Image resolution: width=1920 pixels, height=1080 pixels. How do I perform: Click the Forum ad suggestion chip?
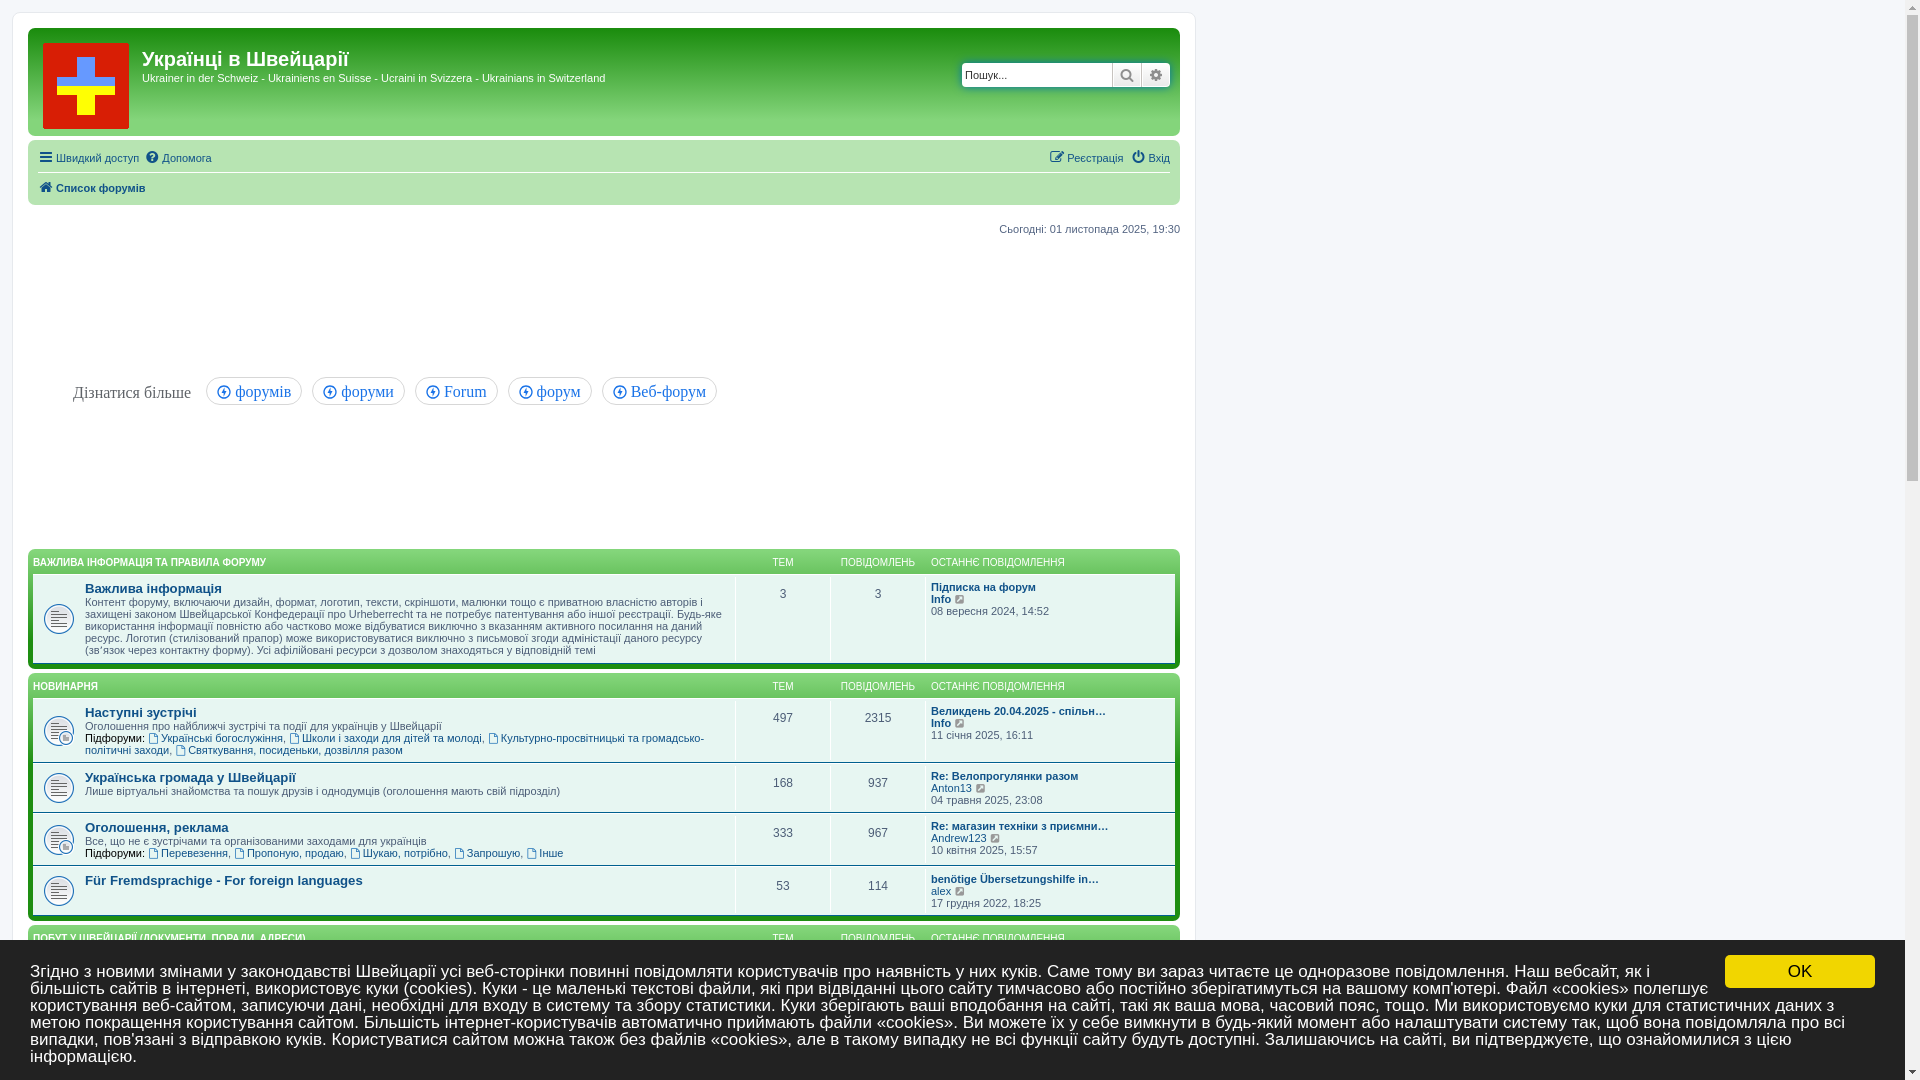point(456,391)
